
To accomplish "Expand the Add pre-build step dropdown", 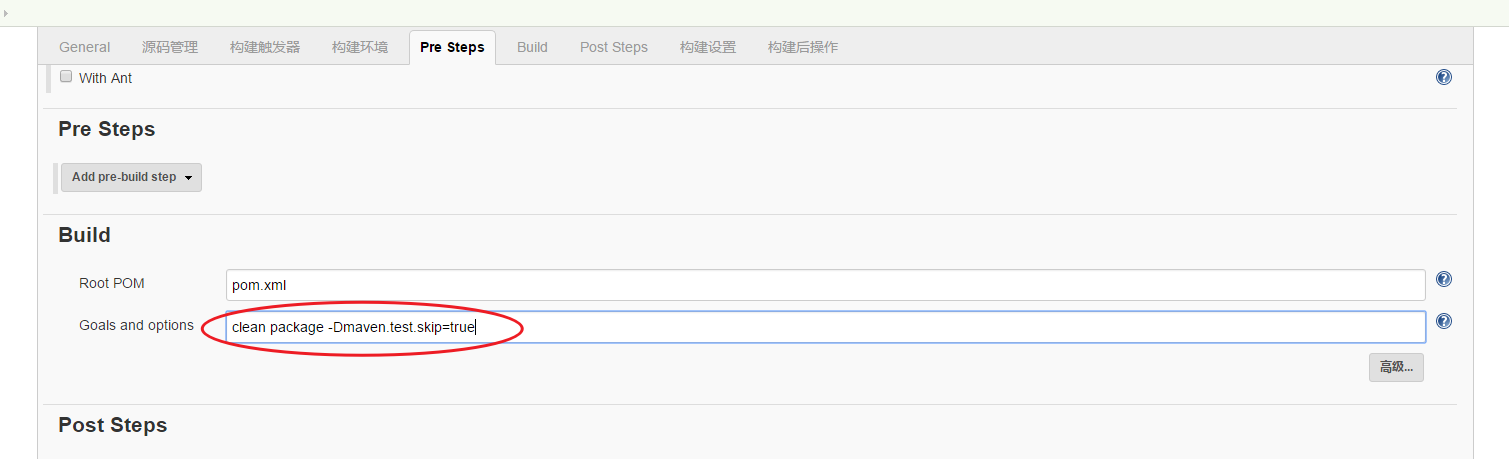I will tap(131, 177).
